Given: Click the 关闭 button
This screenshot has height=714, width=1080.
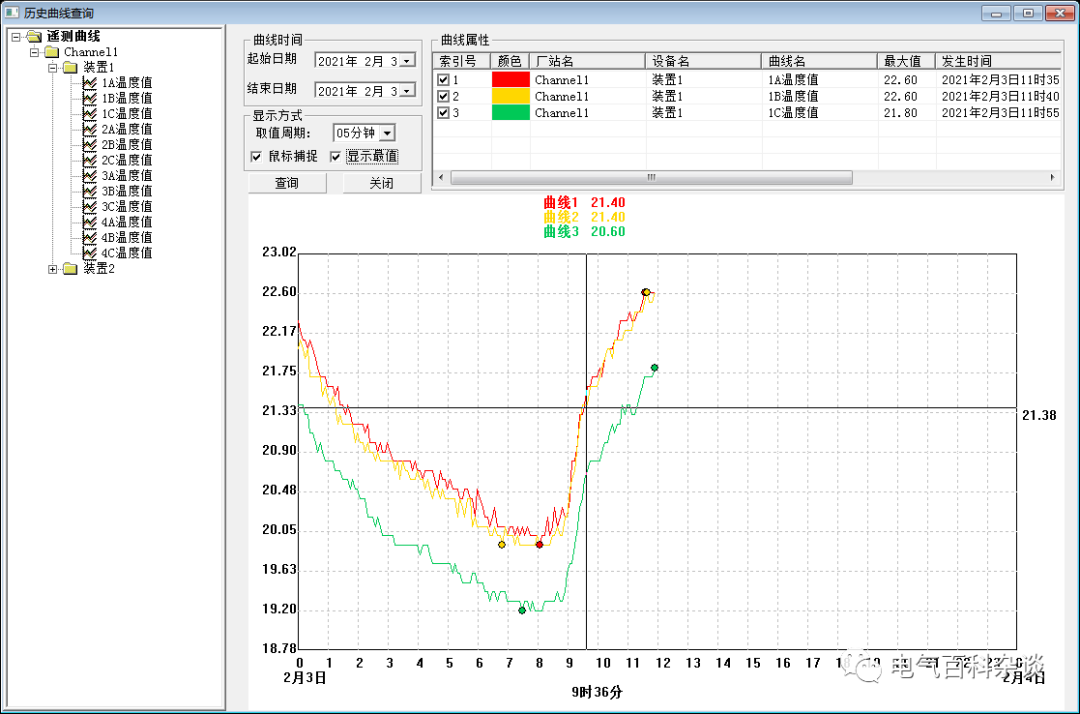Looking at the screenshot, I should coord(382,183).
